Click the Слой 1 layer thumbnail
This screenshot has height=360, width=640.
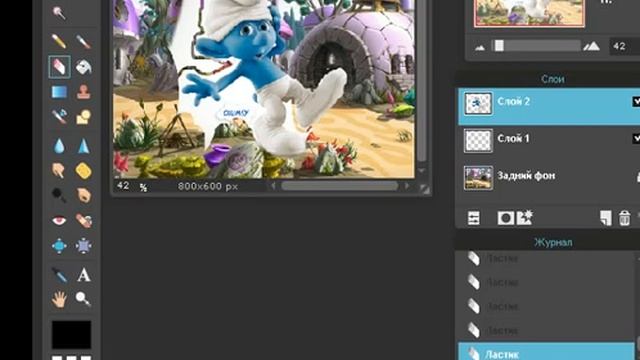[478, 140]
